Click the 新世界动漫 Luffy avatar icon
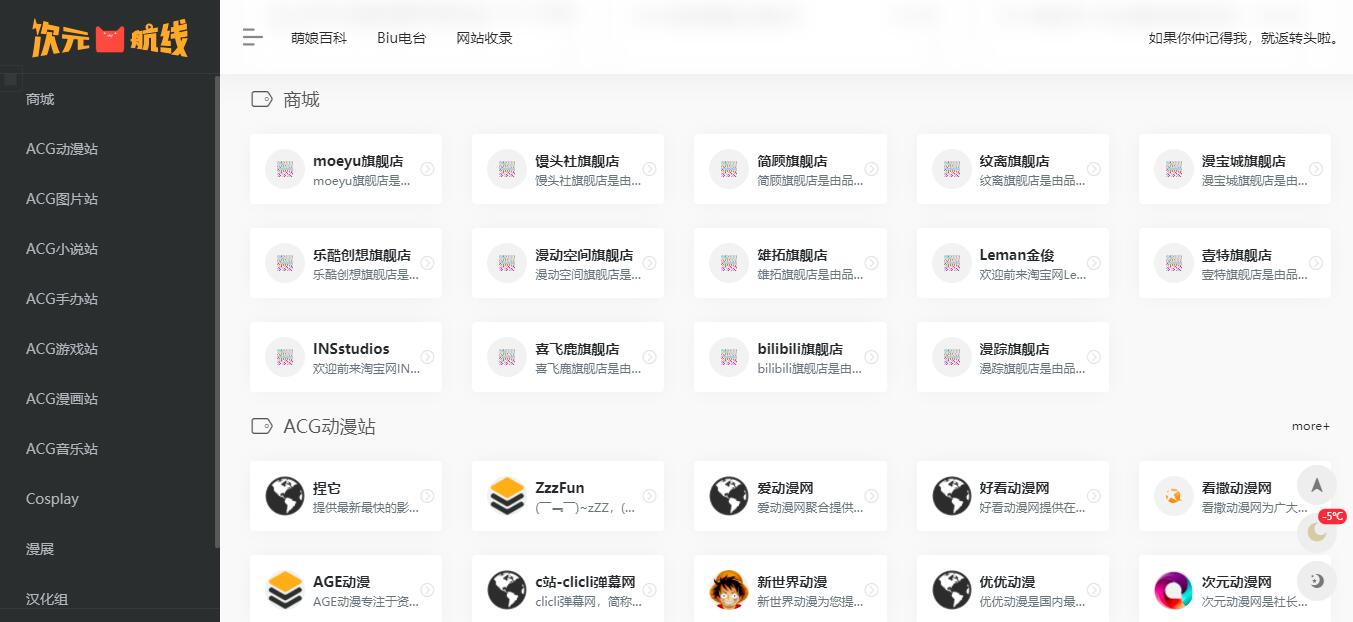 729,590
